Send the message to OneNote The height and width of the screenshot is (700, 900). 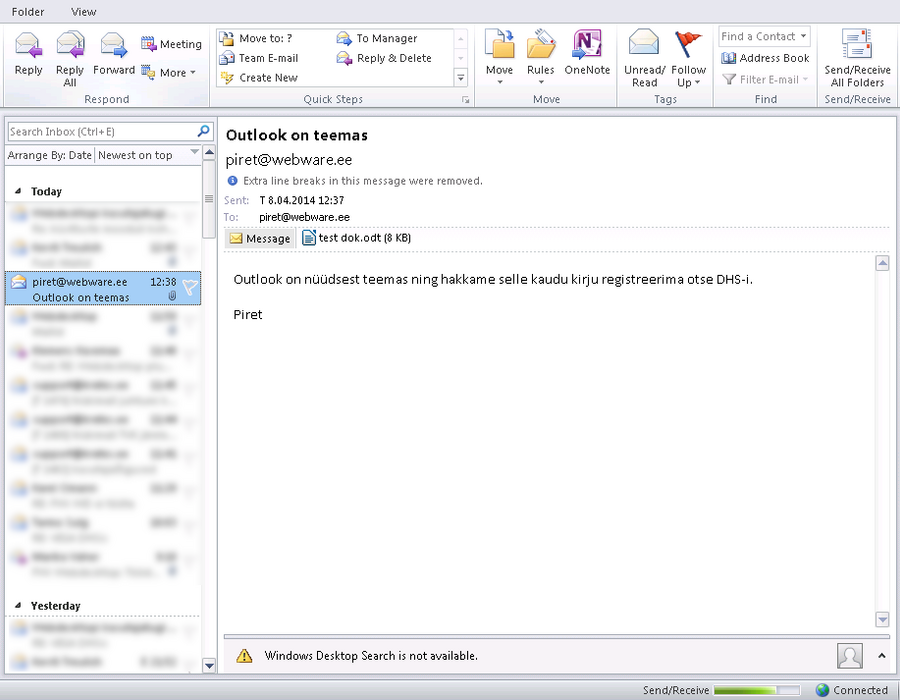[587, 53]
